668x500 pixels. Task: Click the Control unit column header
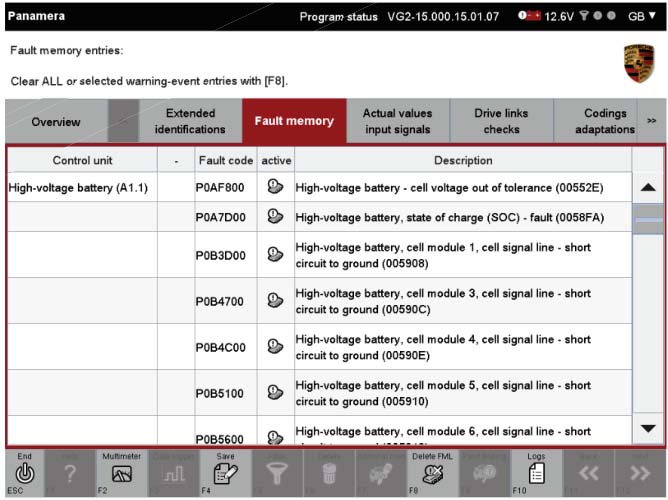(x=83, y=161)
